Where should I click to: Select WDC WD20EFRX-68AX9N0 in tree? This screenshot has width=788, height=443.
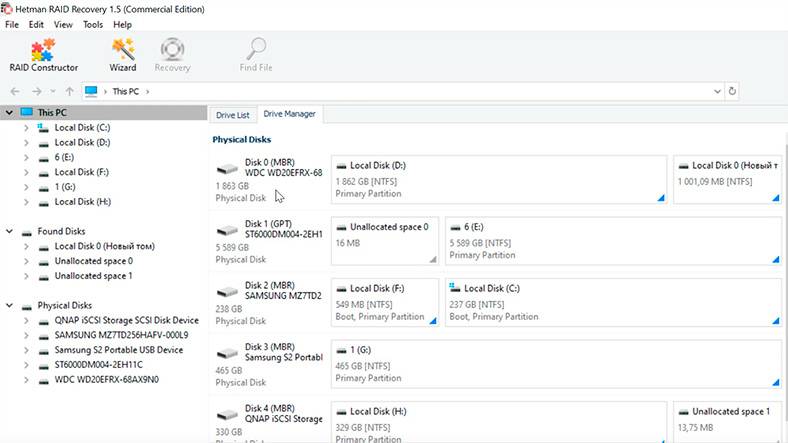pyautogui.click(x=107, y=380)
